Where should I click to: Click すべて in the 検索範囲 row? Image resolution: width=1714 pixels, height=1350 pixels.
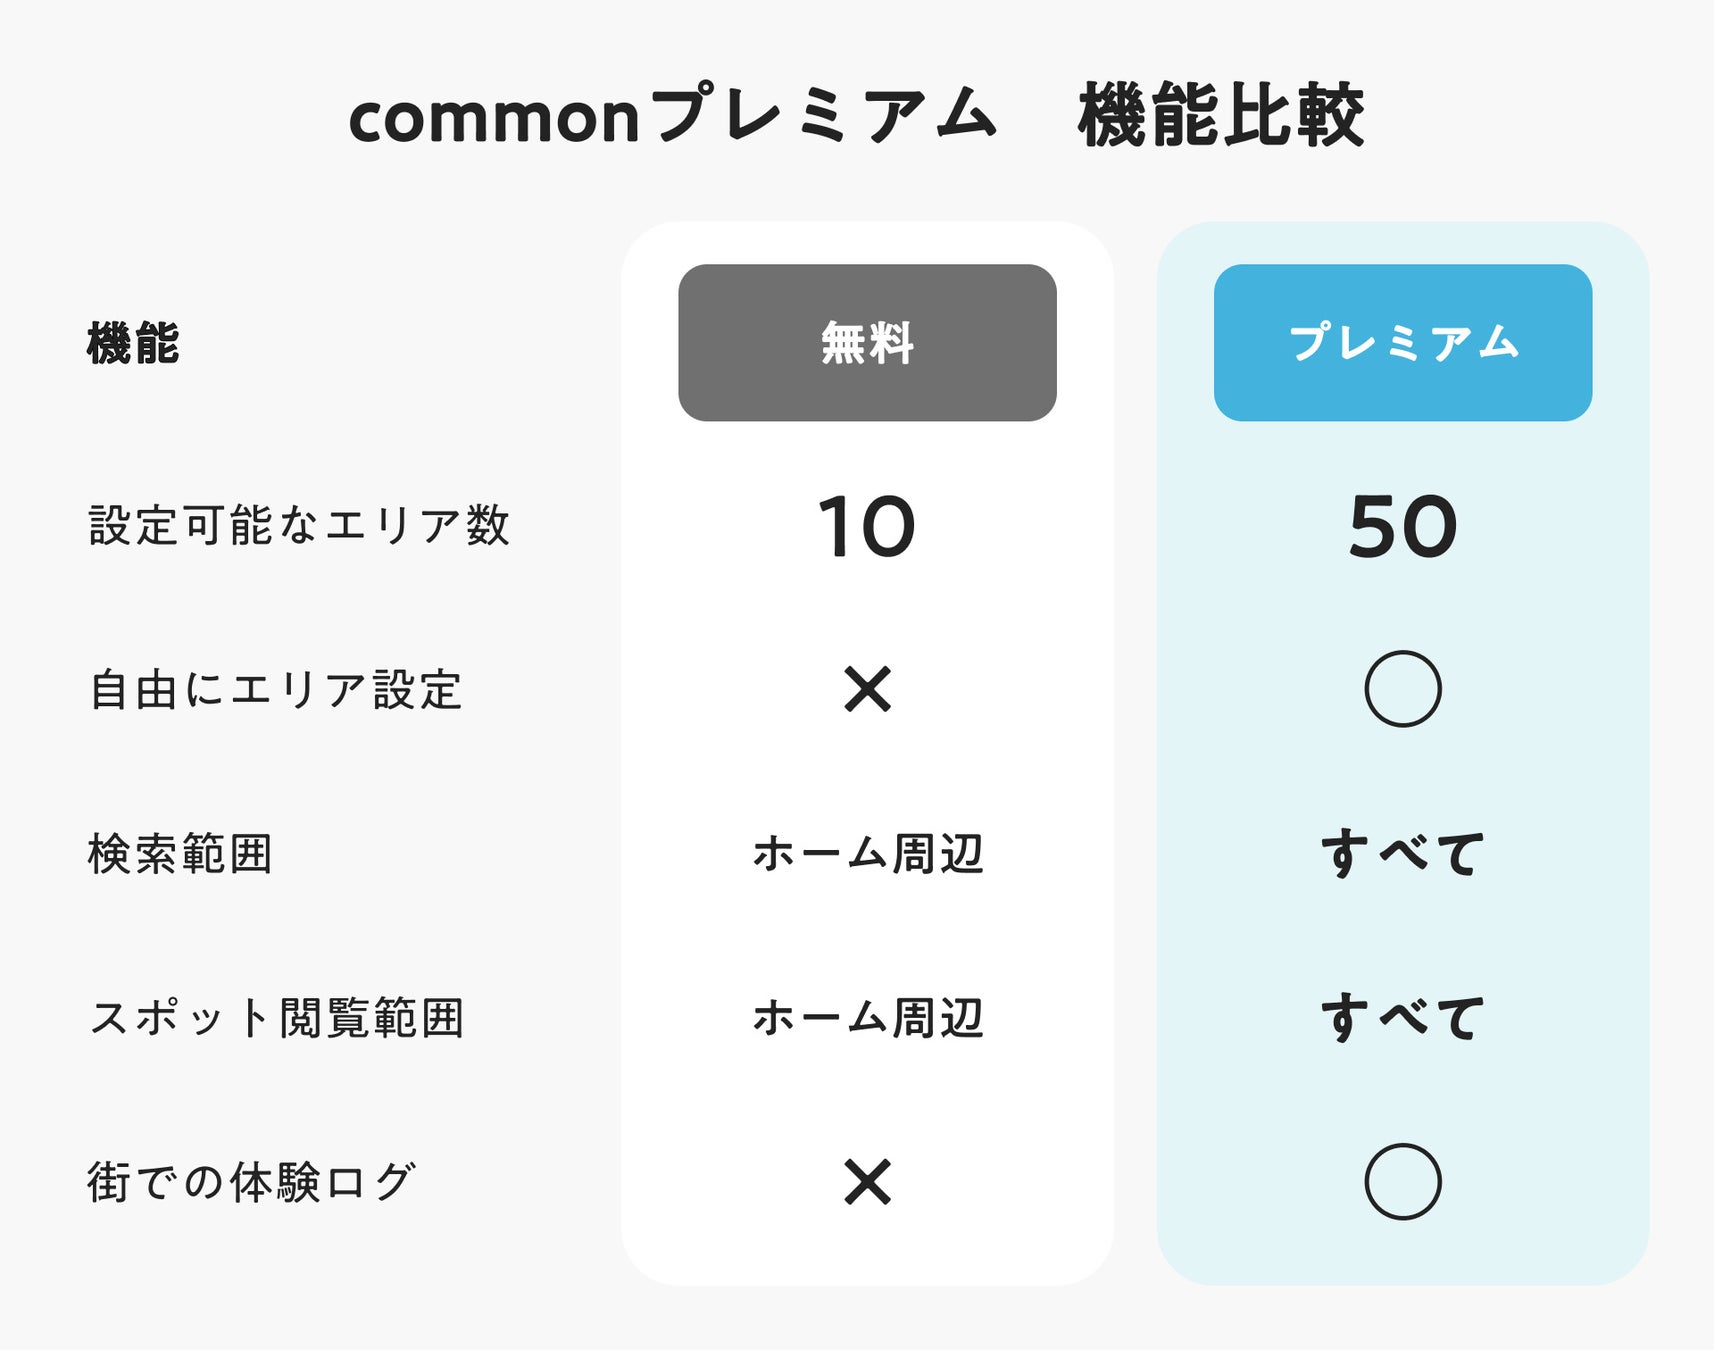[x=1402, y=854]
